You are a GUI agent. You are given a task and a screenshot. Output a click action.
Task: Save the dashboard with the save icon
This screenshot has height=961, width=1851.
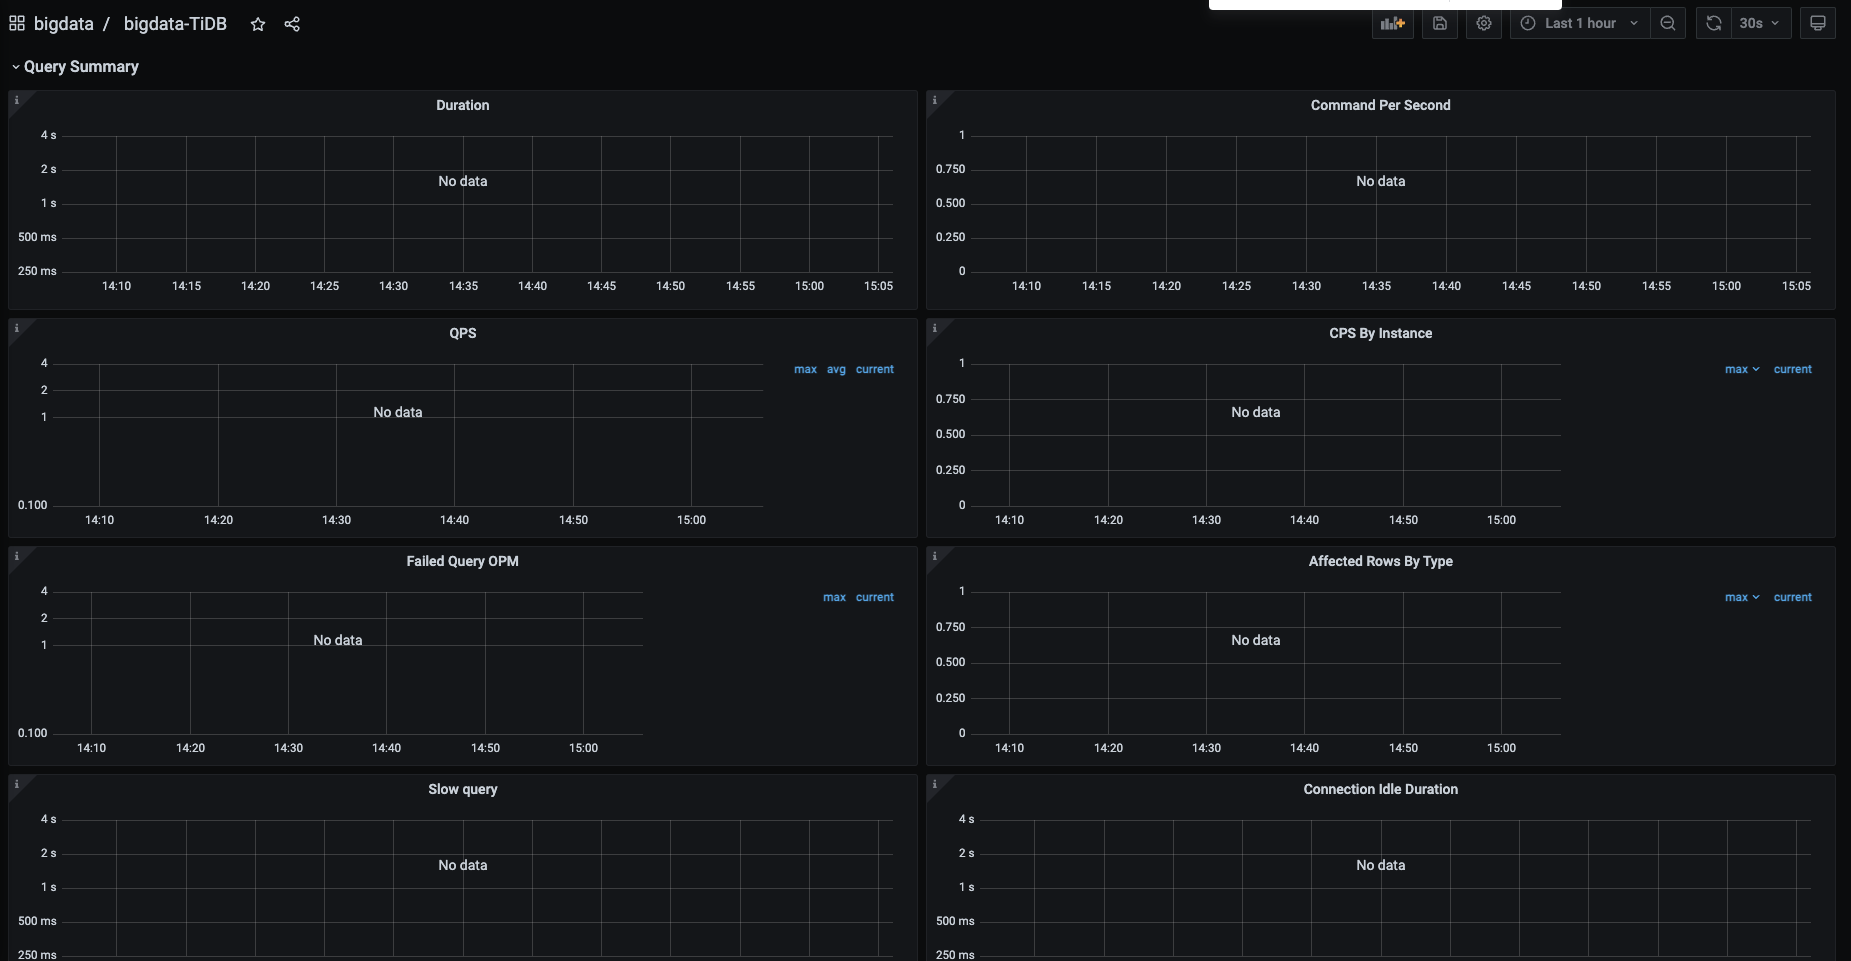coord(1439,23)
